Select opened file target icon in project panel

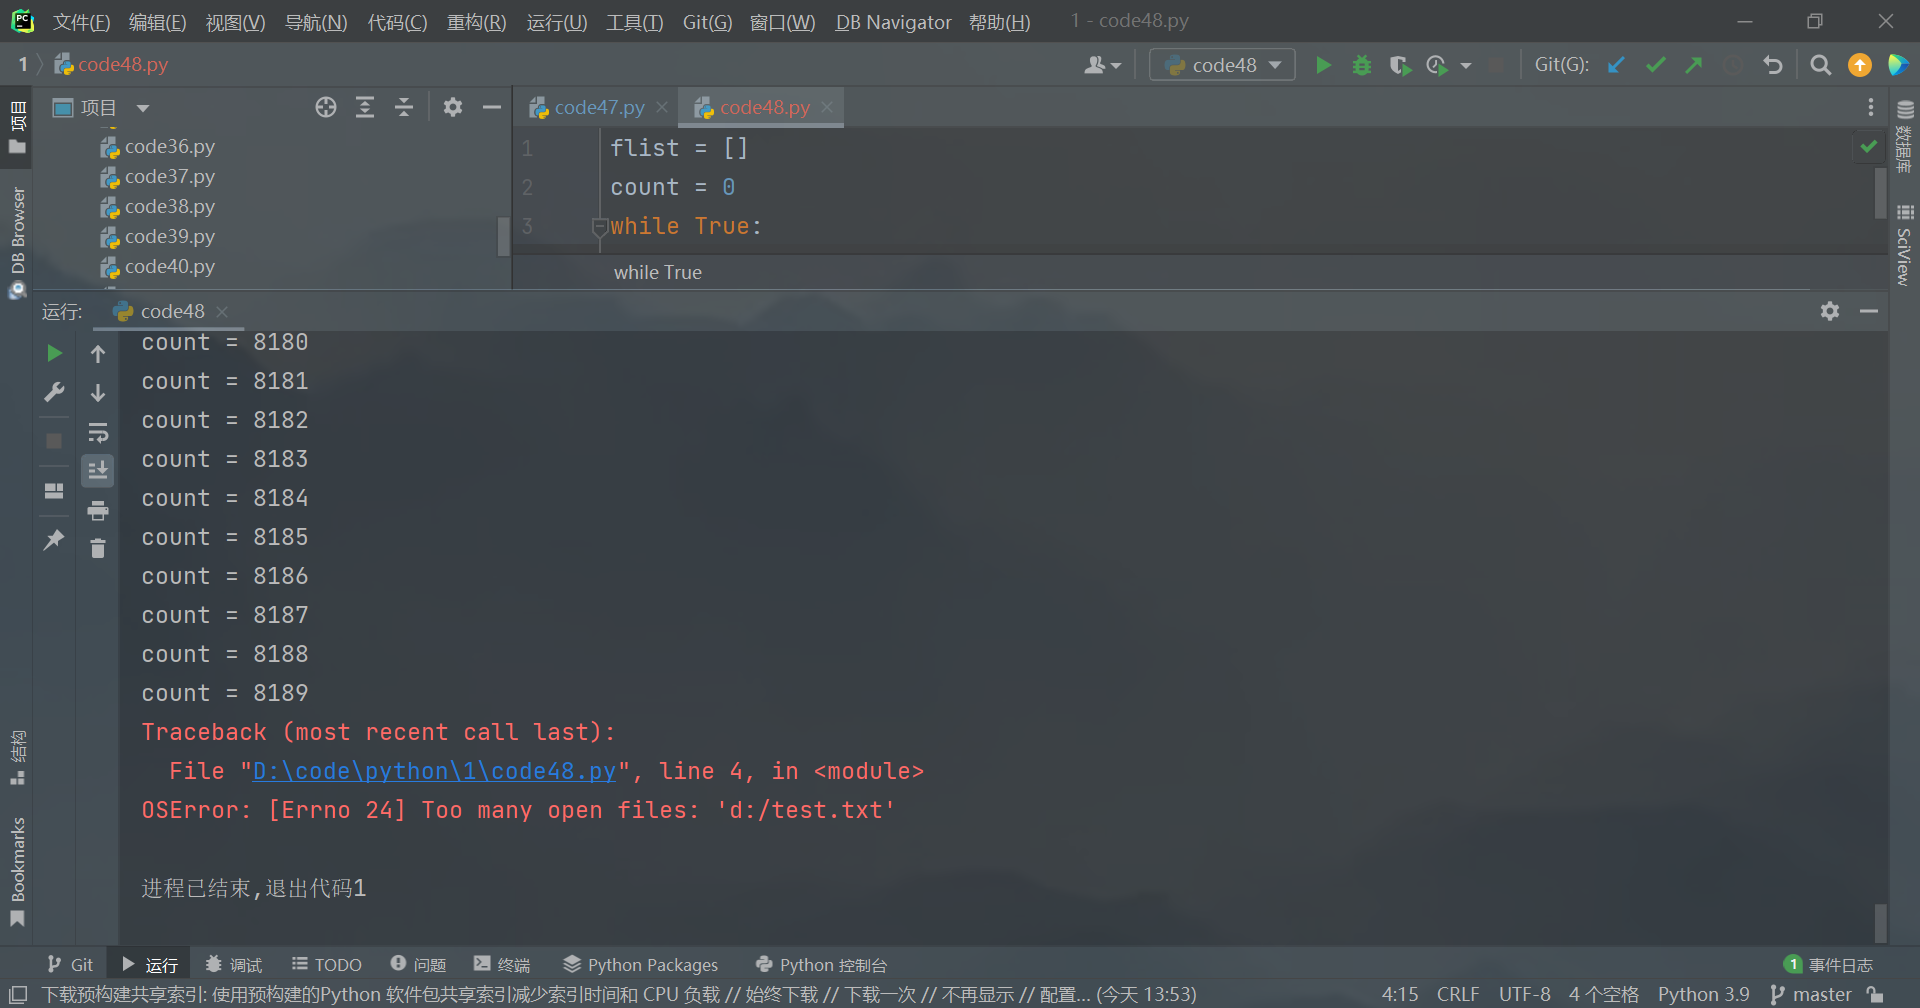click(326, 107)
